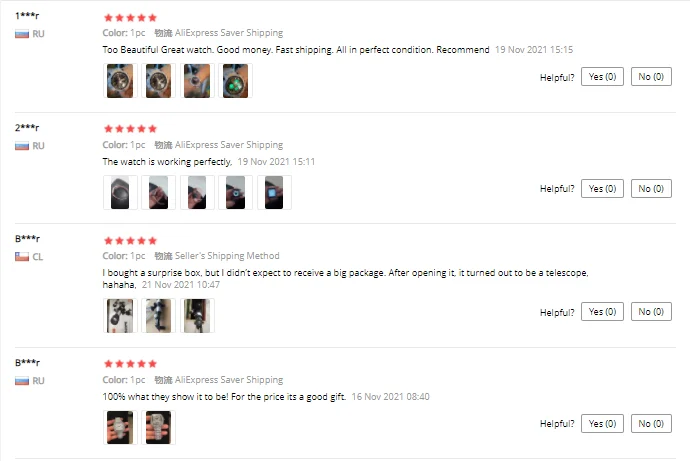This screenshot has width=690, height=461.
Task: Vote Yes on 'watch is working perfectly' review
Action: (x=602, y=189)
